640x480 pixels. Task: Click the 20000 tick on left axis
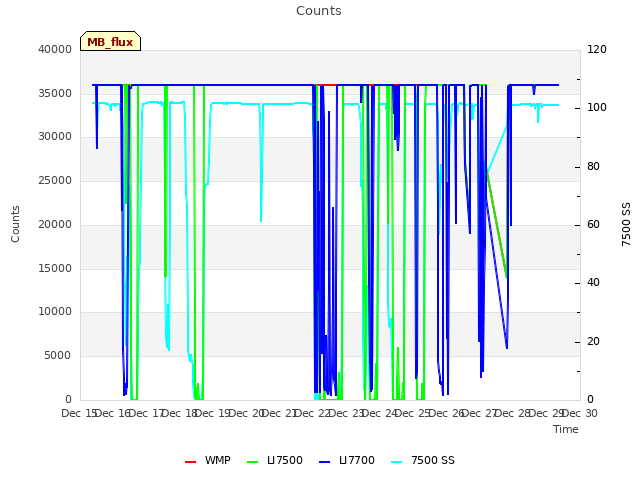(55, 224)
